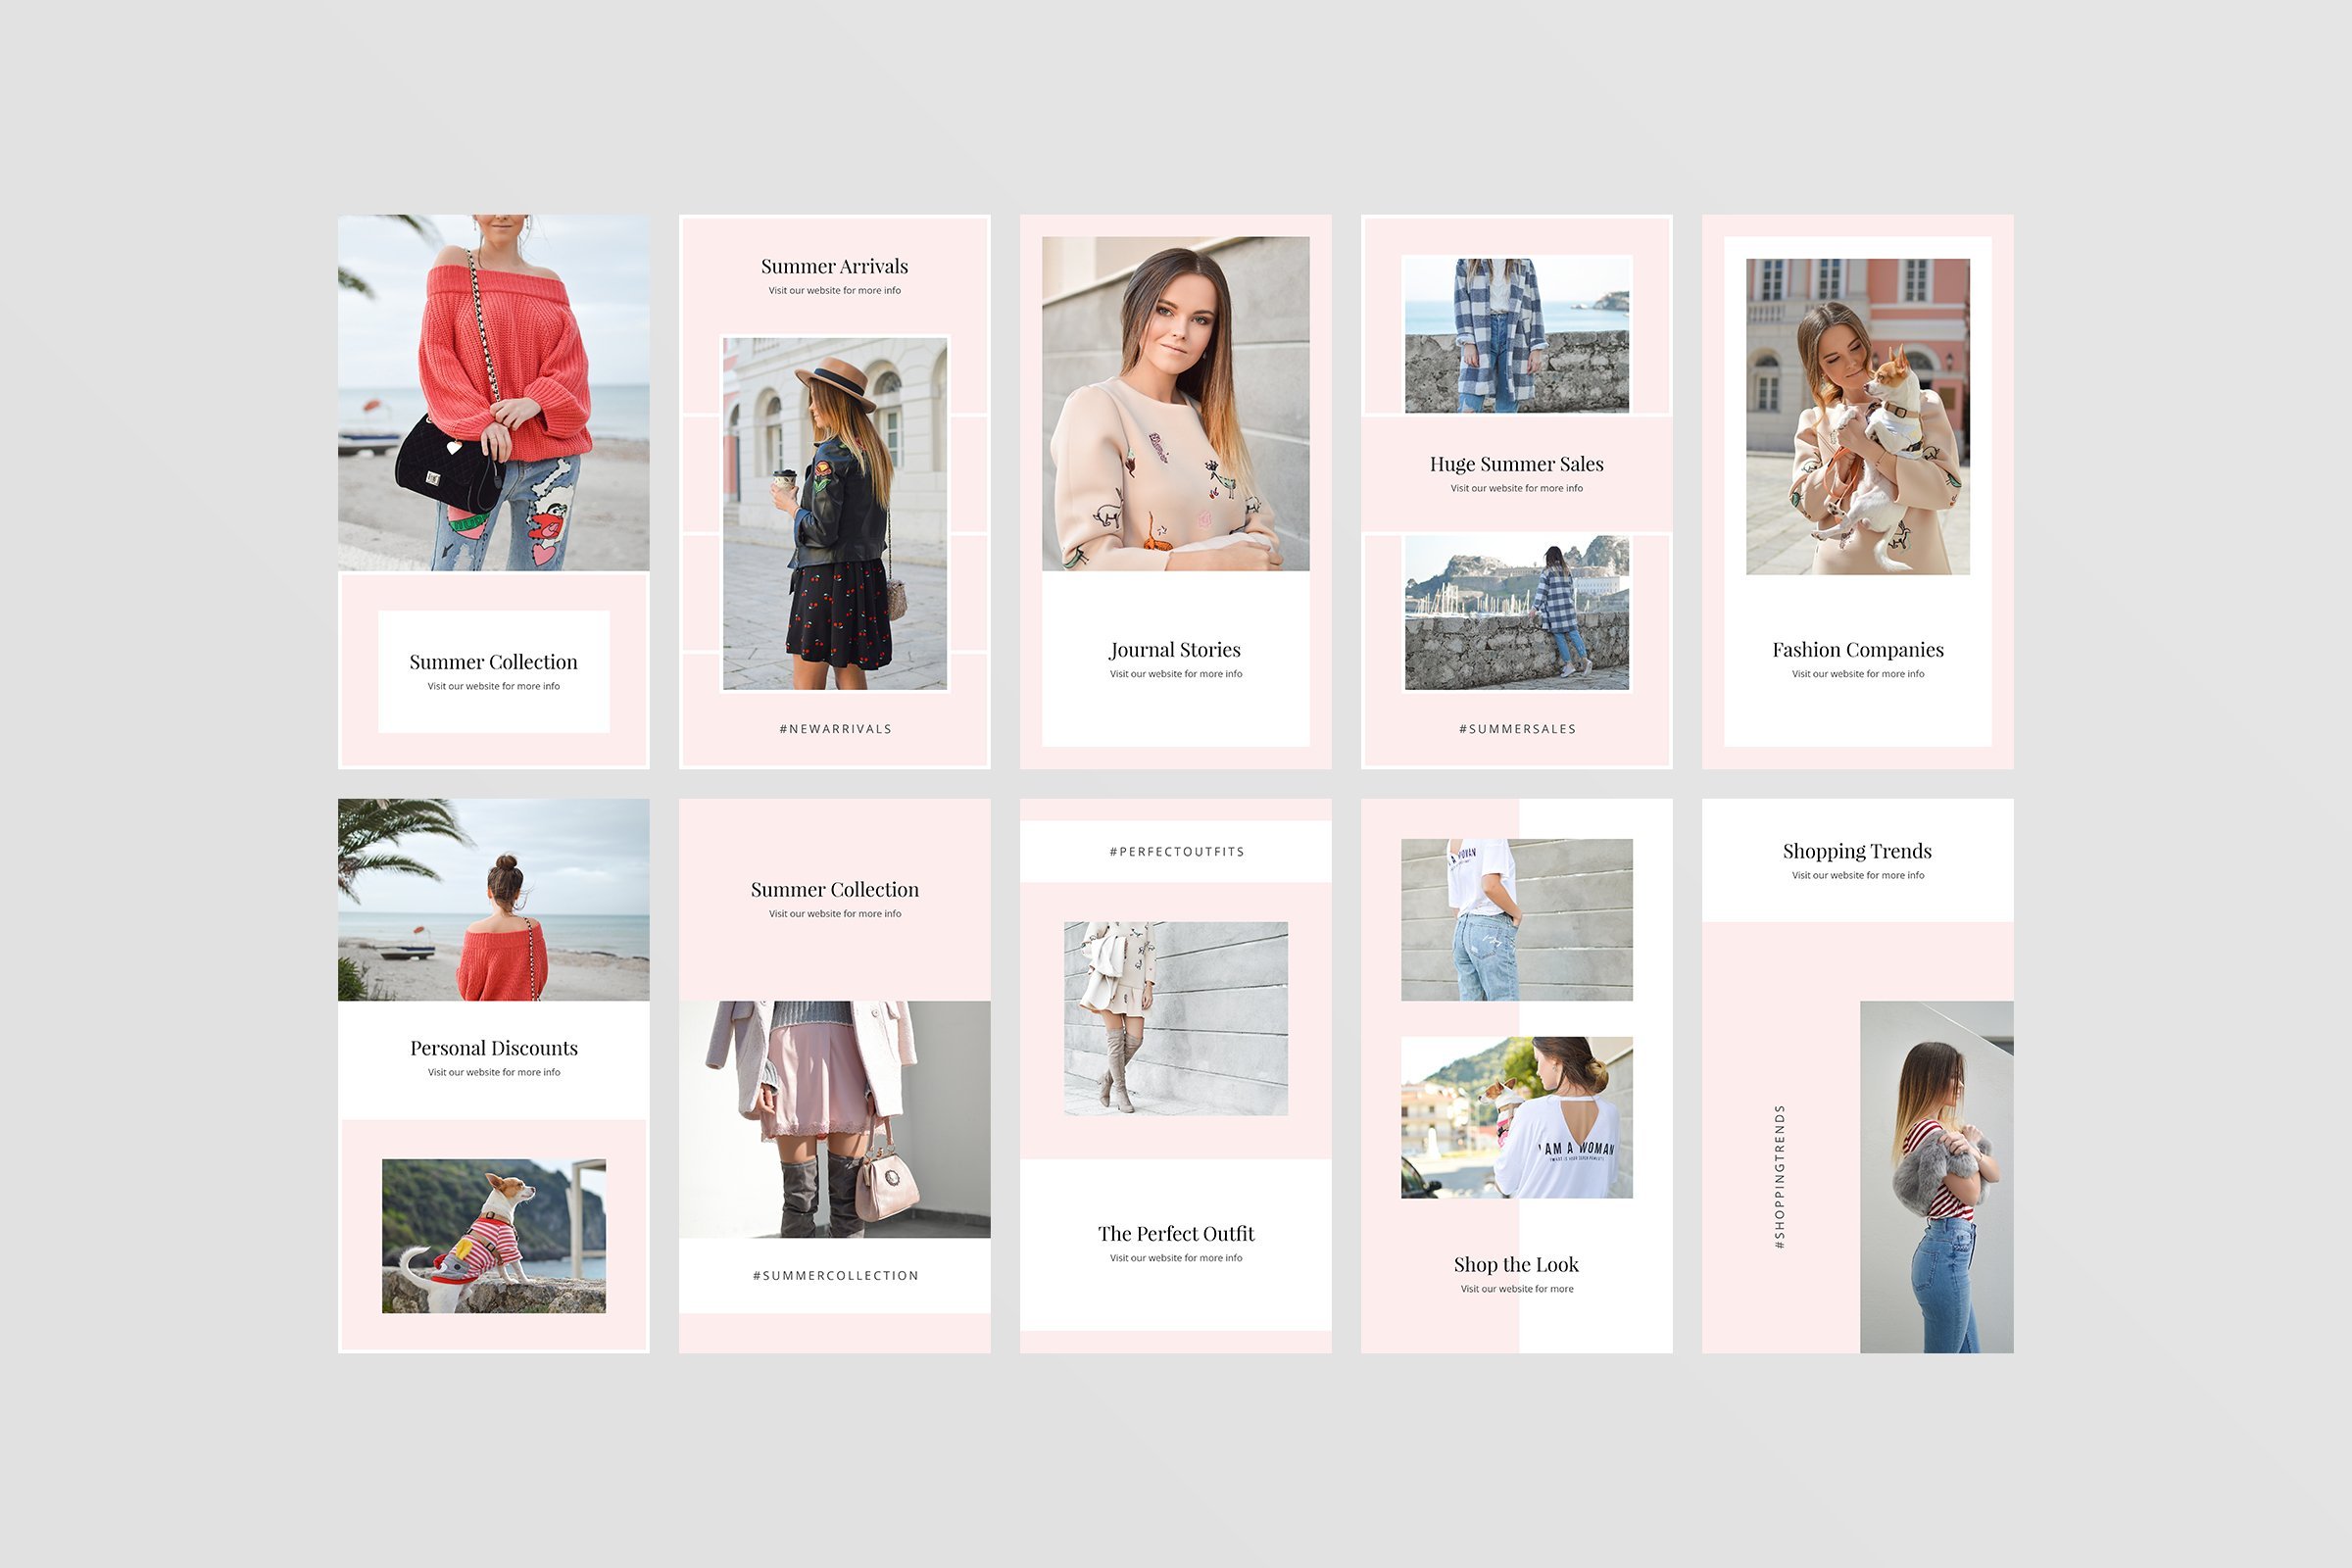
Task: Click the 'Summer Collection' title in white box
Action: pyautogui.click(x=494, y=662)
